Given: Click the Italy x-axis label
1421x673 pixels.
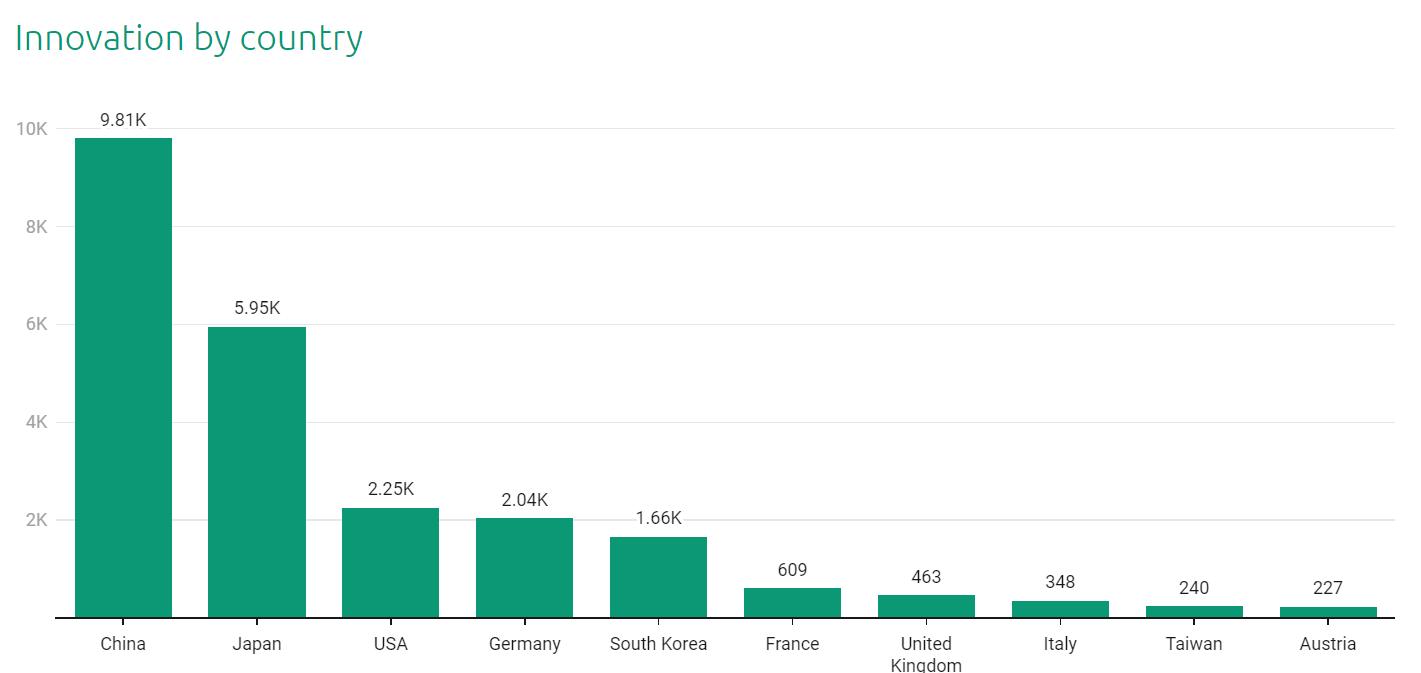Looking at the screenshot, I should click(1060, 644).
